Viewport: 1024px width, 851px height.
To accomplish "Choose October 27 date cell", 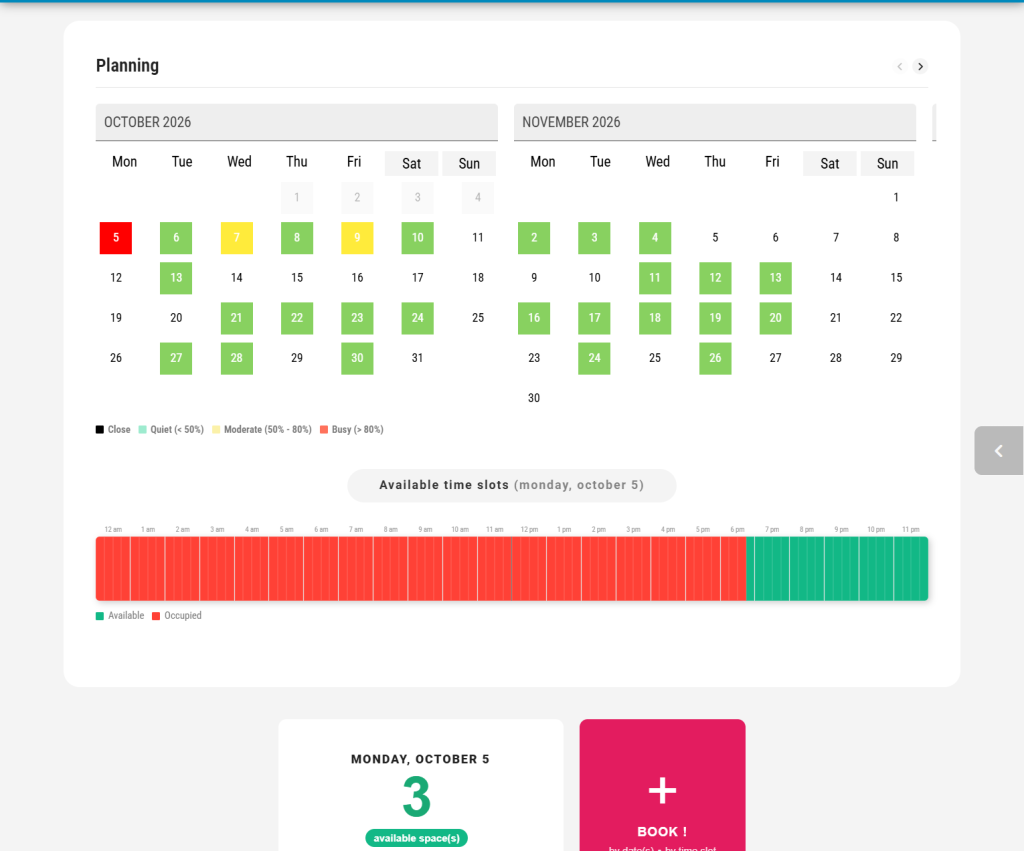I will coord(176,359).
